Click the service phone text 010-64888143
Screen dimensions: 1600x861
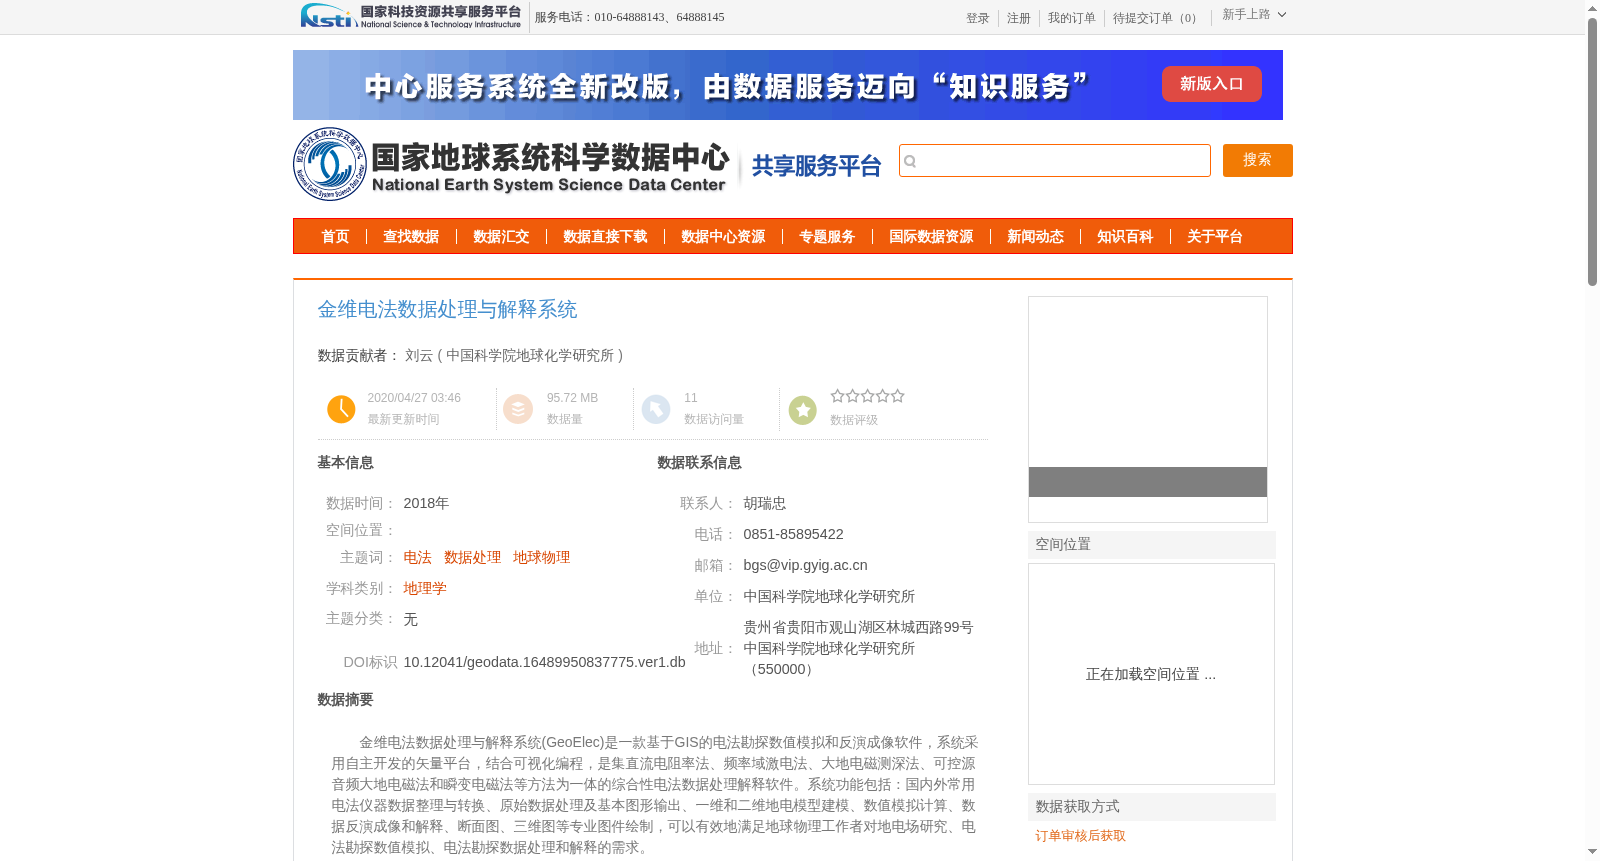(629, 17)
